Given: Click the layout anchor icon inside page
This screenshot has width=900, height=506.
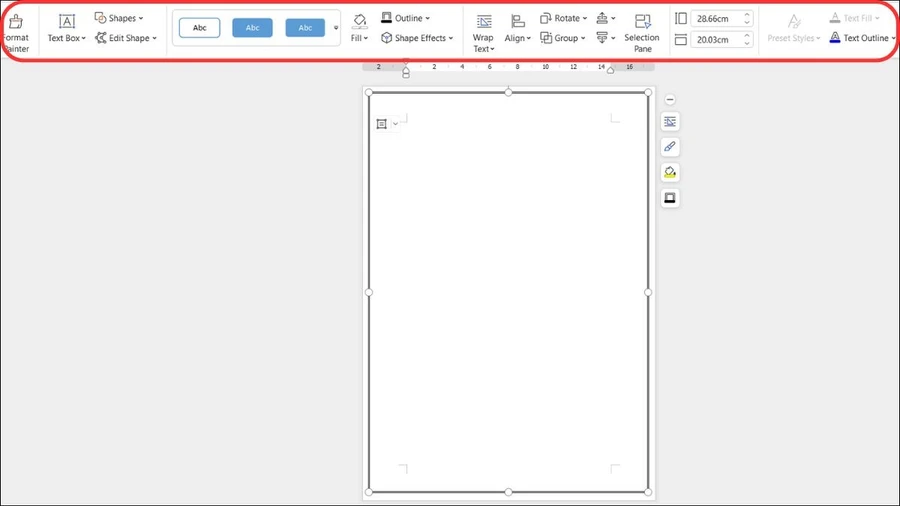Looking at the screenshot, I should (381, 124).
